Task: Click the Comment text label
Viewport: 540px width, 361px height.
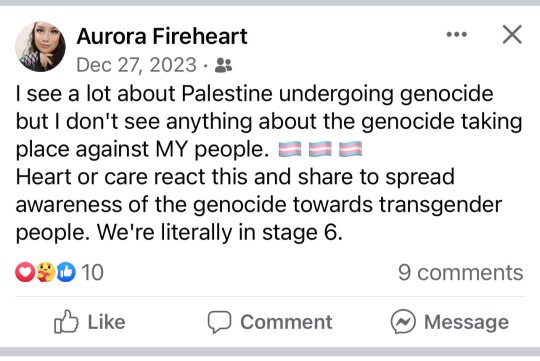Action: [286, 322]
